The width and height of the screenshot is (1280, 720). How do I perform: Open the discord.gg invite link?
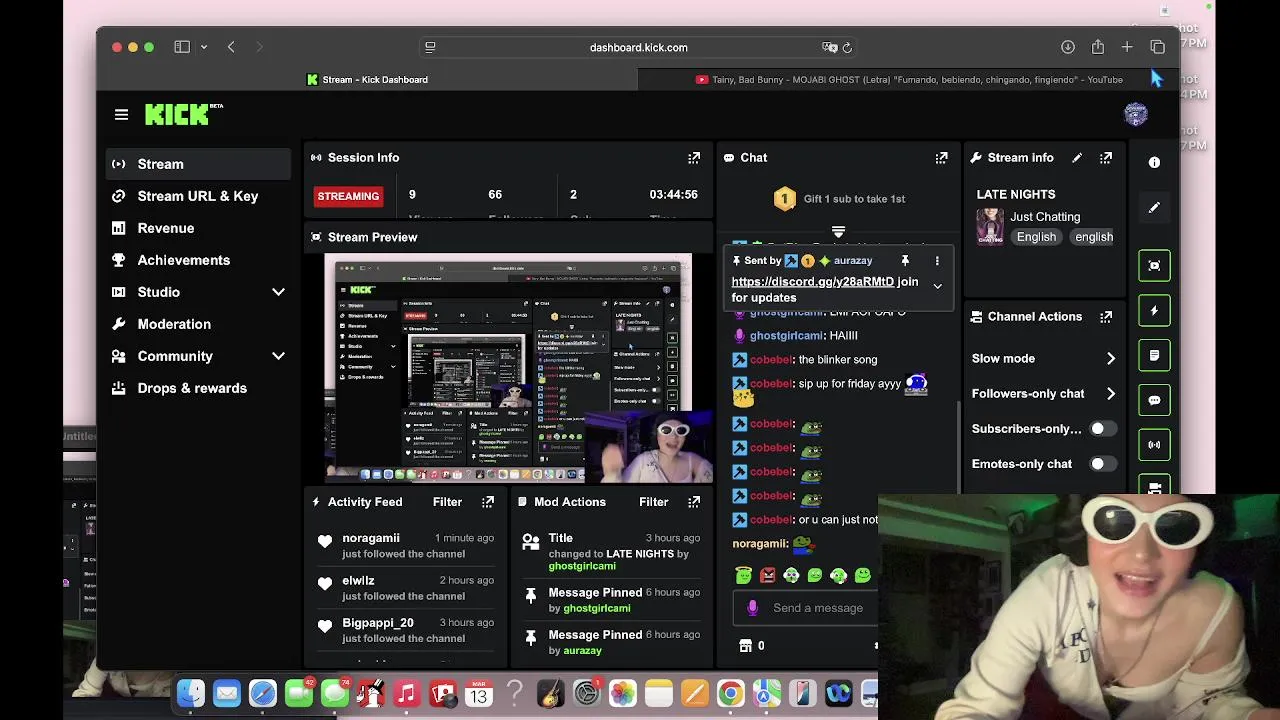(x=812, y=282)
